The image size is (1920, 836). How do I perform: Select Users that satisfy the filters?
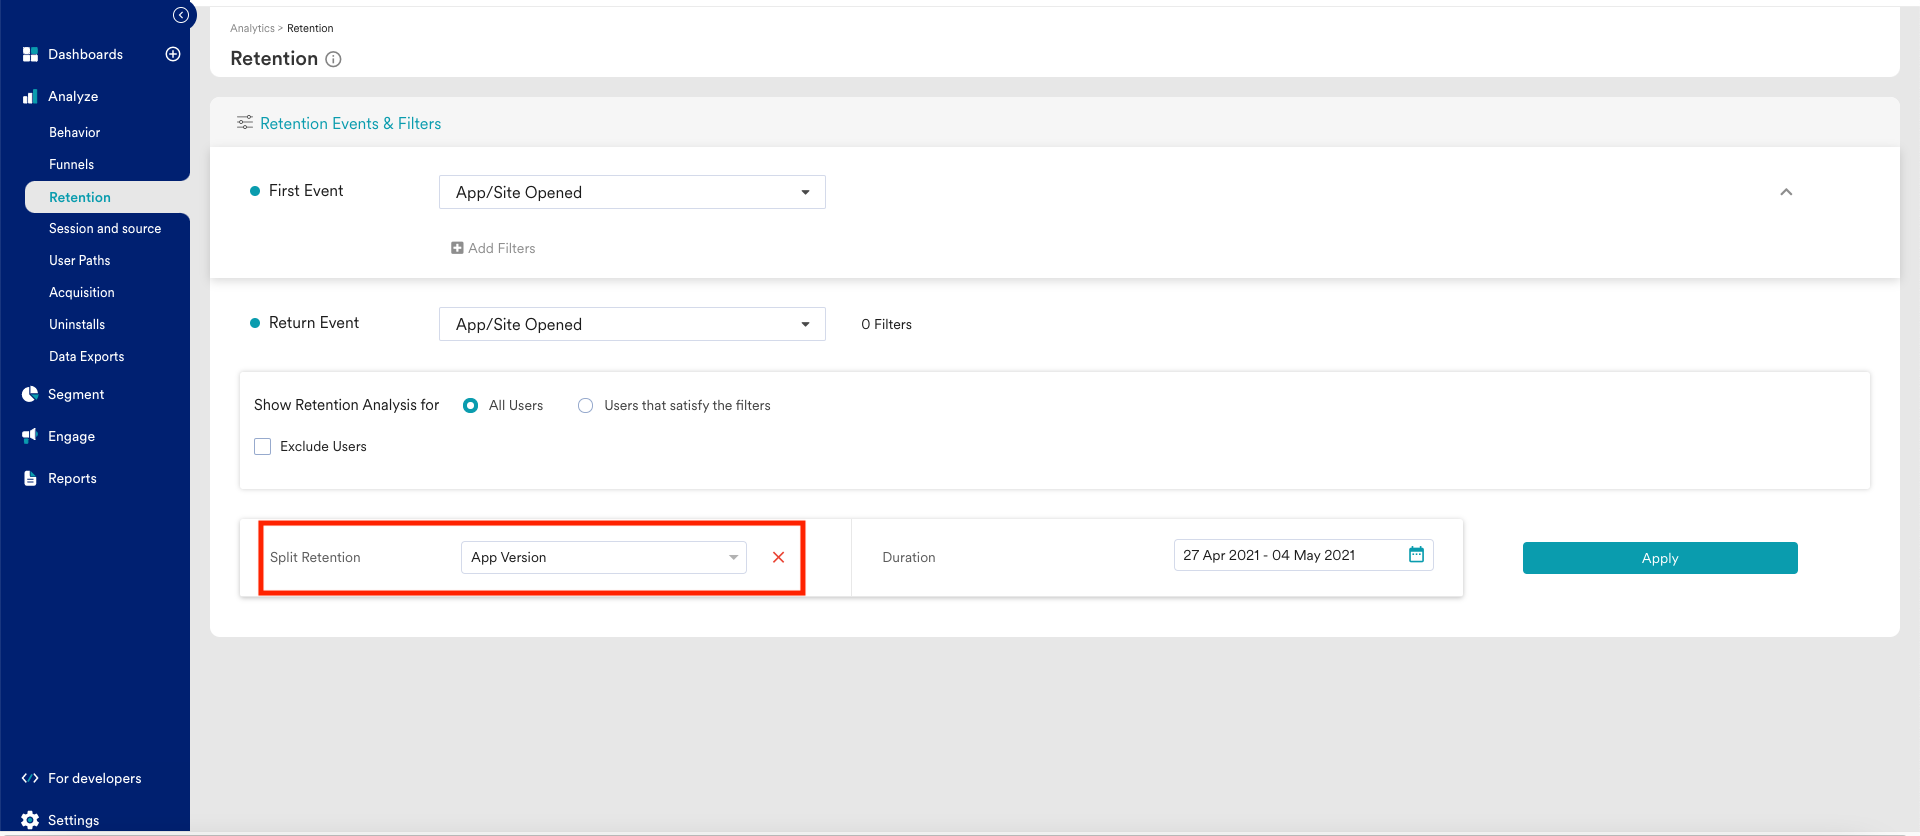click(586, 406)
